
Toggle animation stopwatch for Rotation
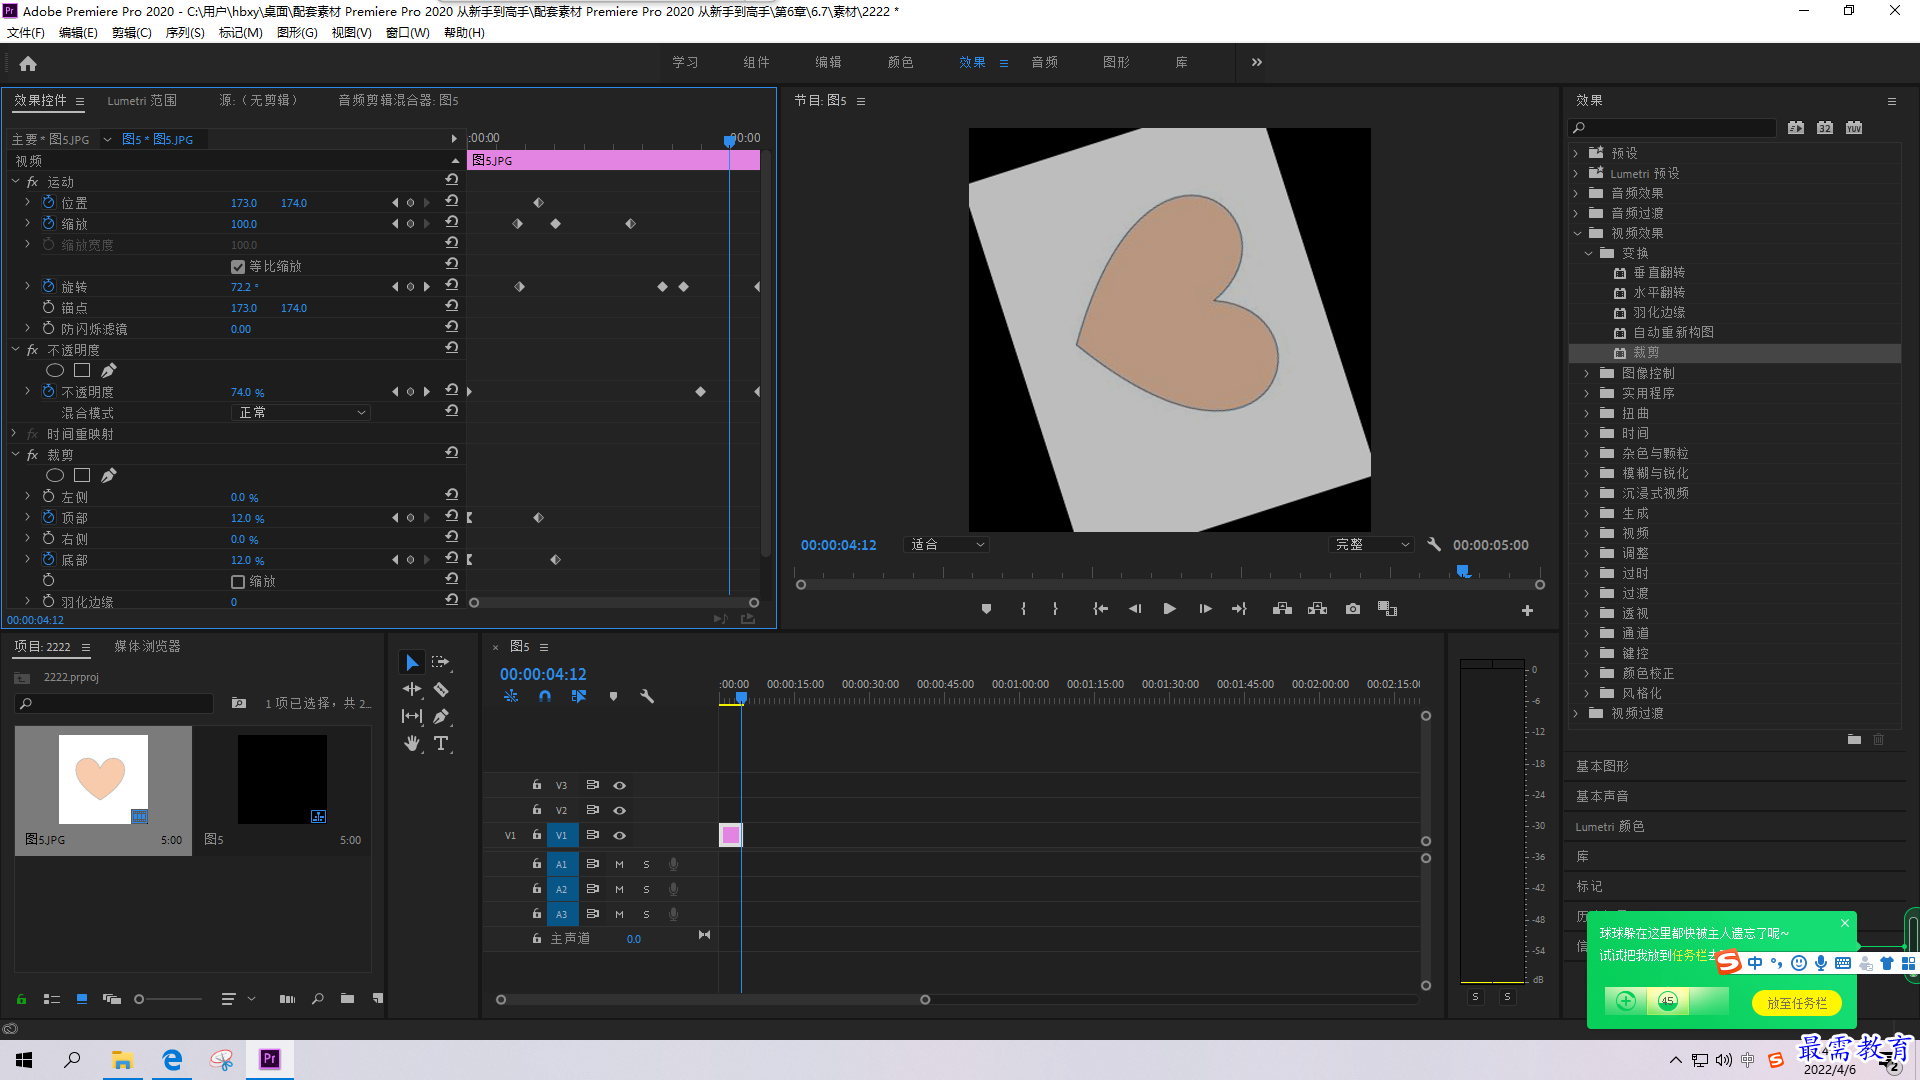point(48,287)
